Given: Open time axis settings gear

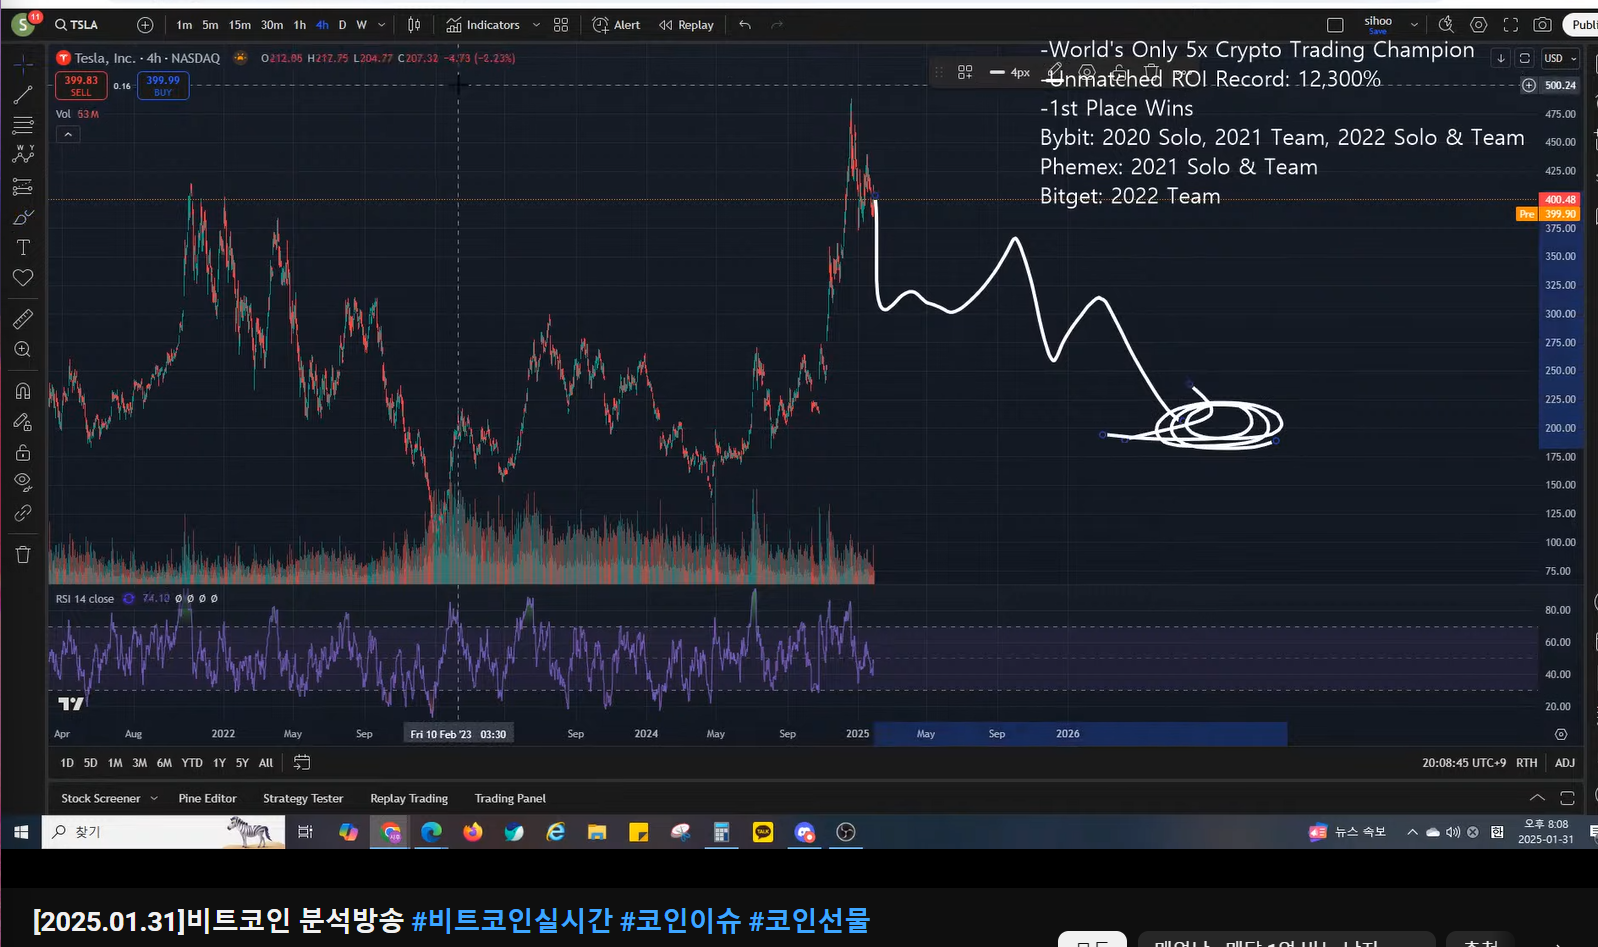Looking at the screenshot, I should tap(1561, 734).
